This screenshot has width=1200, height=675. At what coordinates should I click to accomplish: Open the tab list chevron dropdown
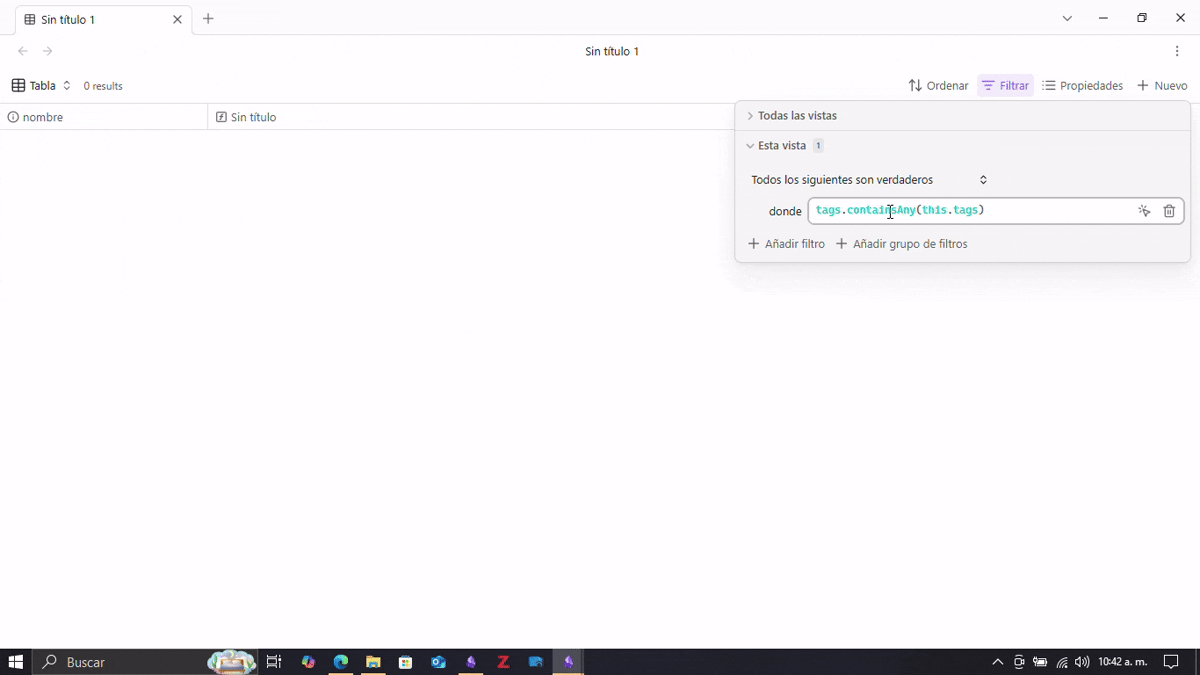(x=1067, y=19)
